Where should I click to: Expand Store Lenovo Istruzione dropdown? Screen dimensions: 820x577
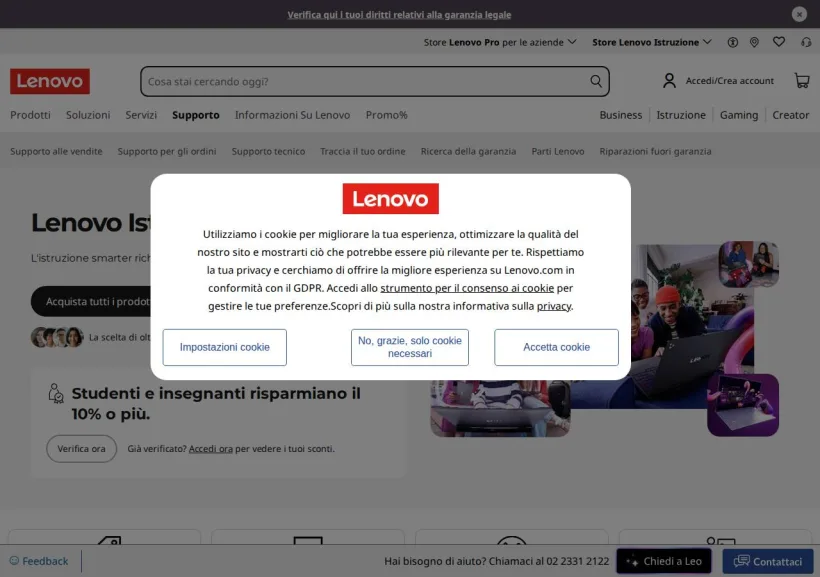point(652,42)
